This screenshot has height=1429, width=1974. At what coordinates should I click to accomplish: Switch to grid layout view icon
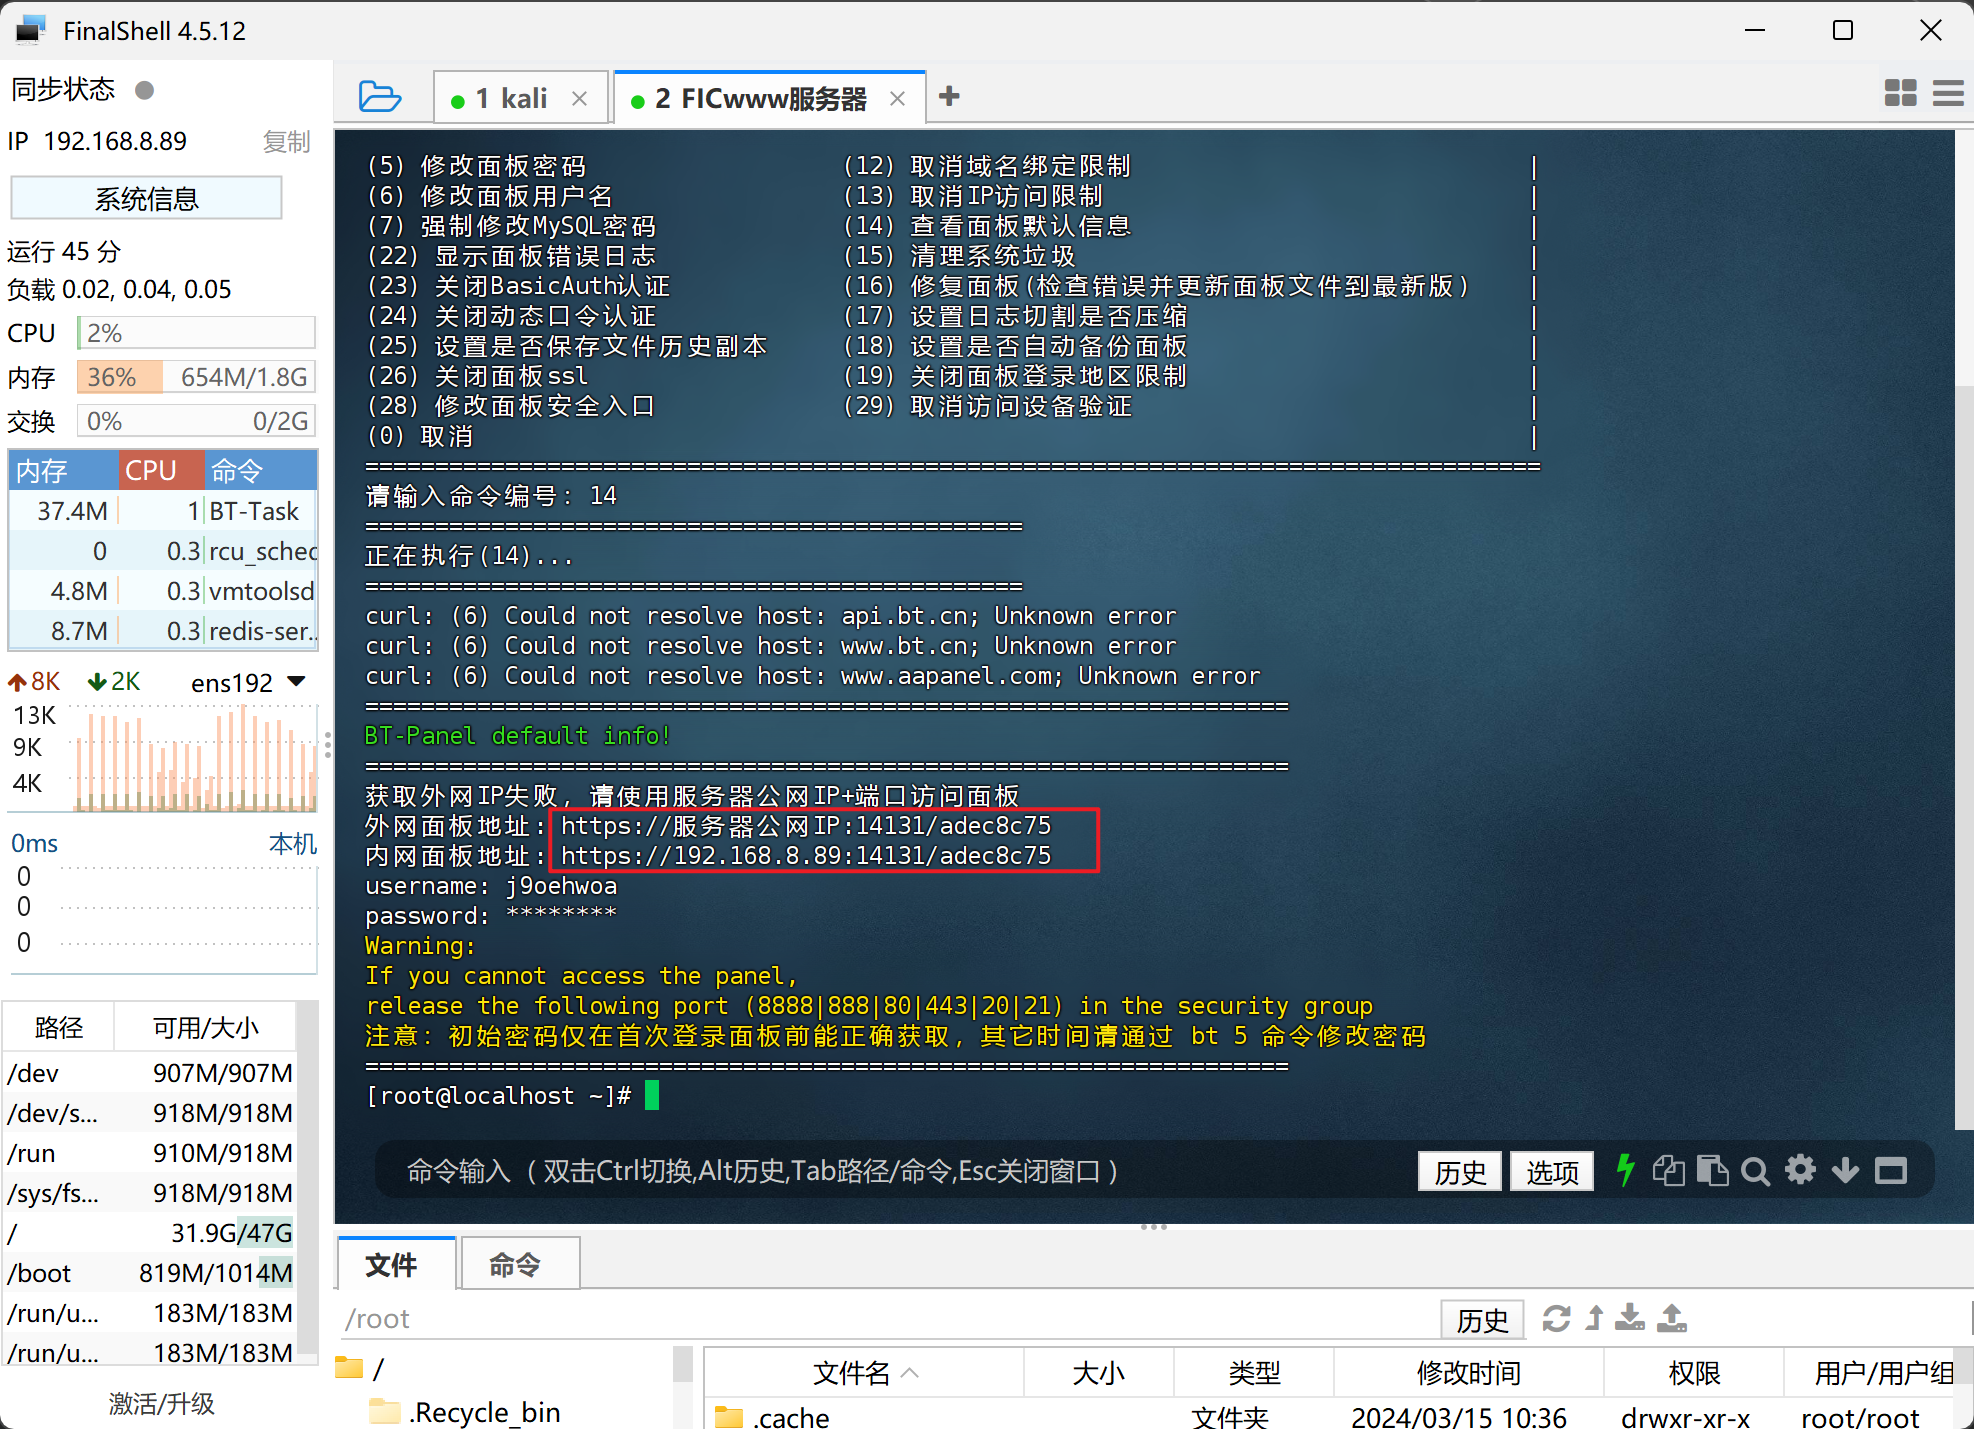click(x=1900, y=94)
